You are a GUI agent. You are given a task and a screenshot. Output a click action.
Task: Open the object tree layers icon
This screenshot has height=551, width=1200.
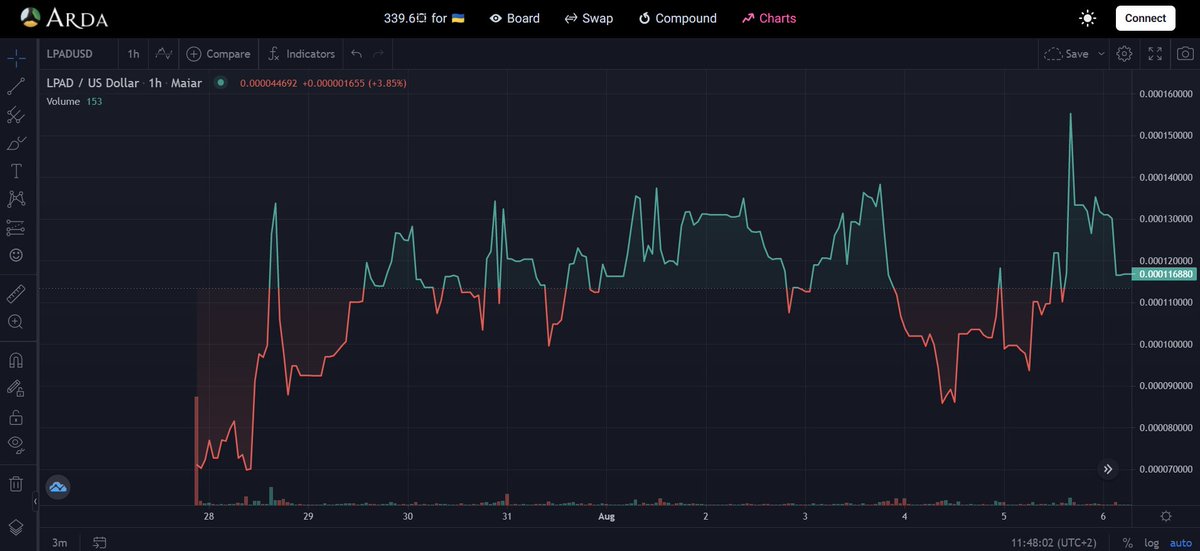(16, 526)
